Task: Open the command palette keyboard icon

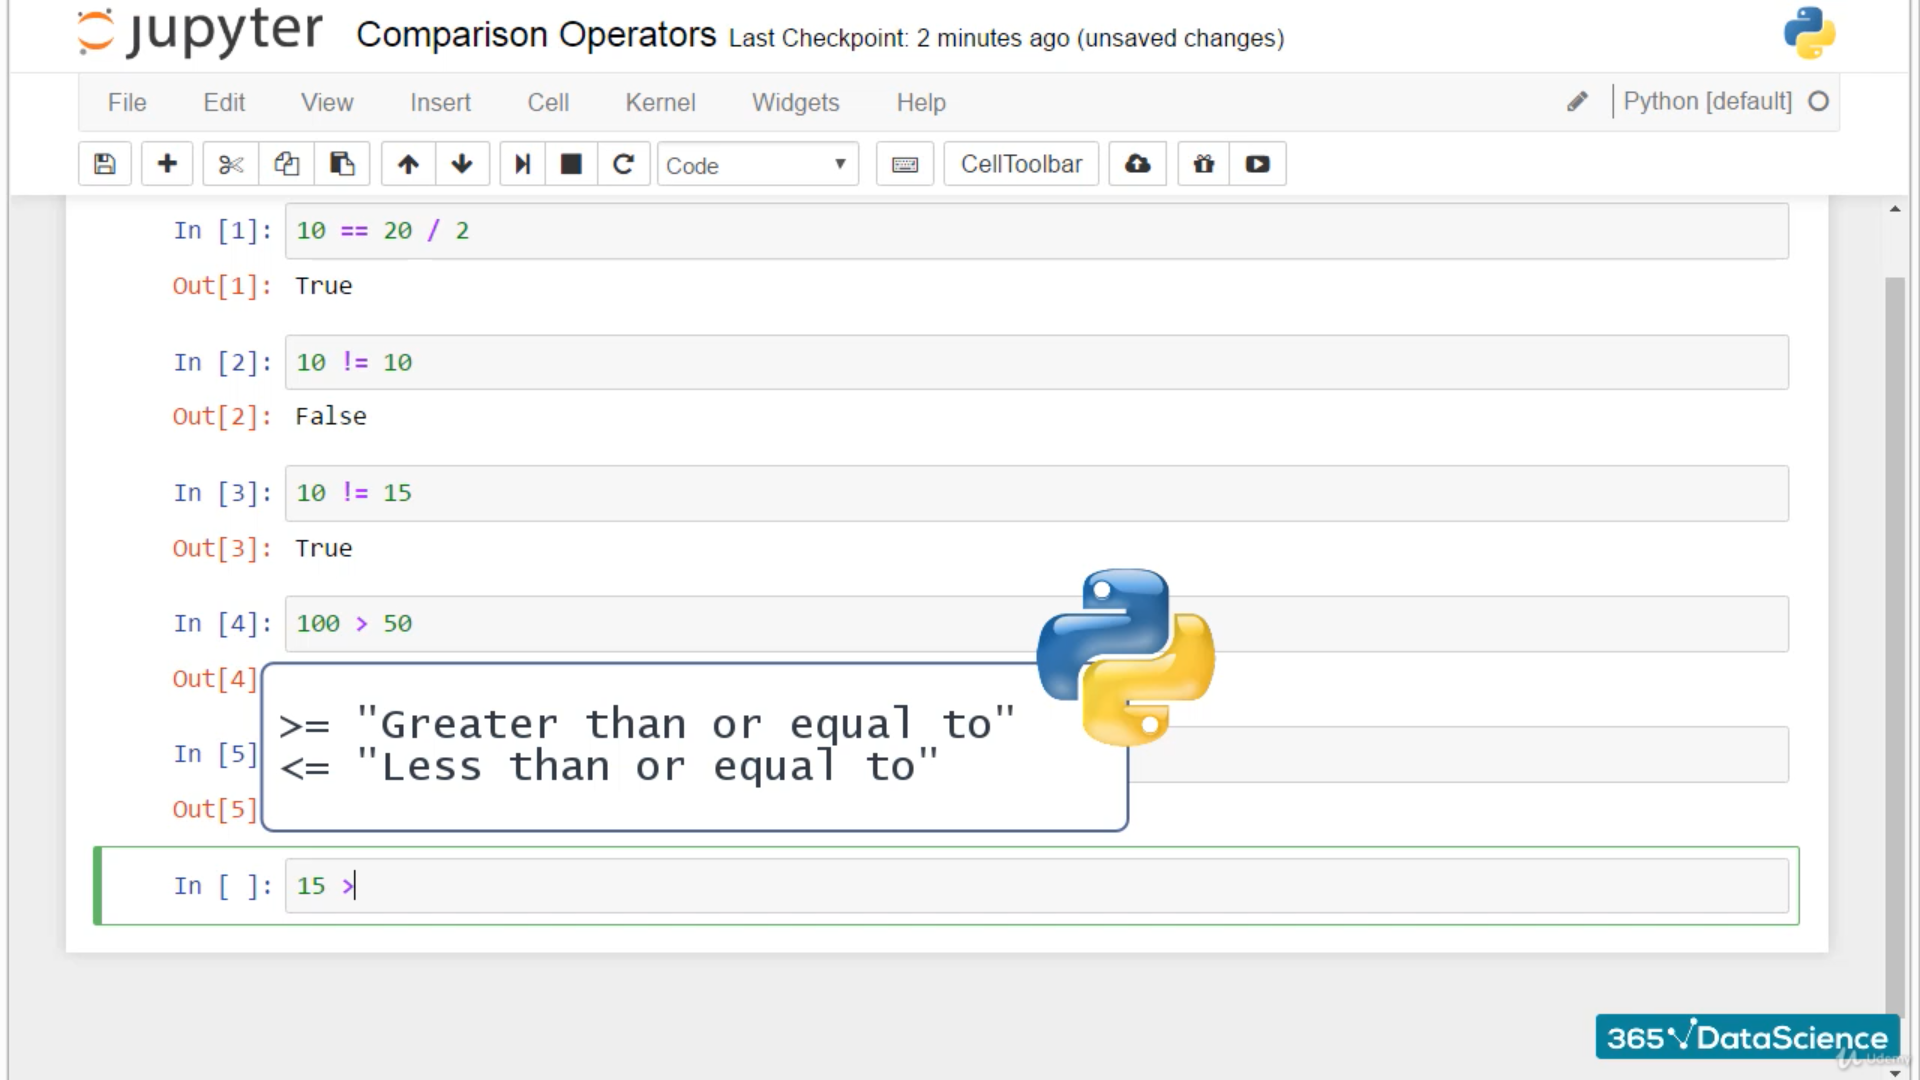Action: pos(905,164)
